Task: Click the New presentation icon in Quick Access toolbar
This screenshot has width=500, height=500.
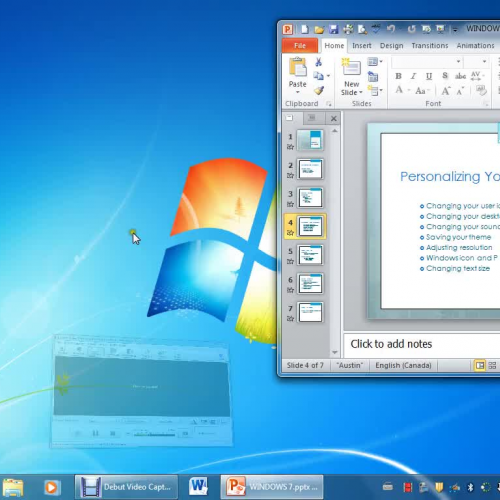Action: (305, 29)
